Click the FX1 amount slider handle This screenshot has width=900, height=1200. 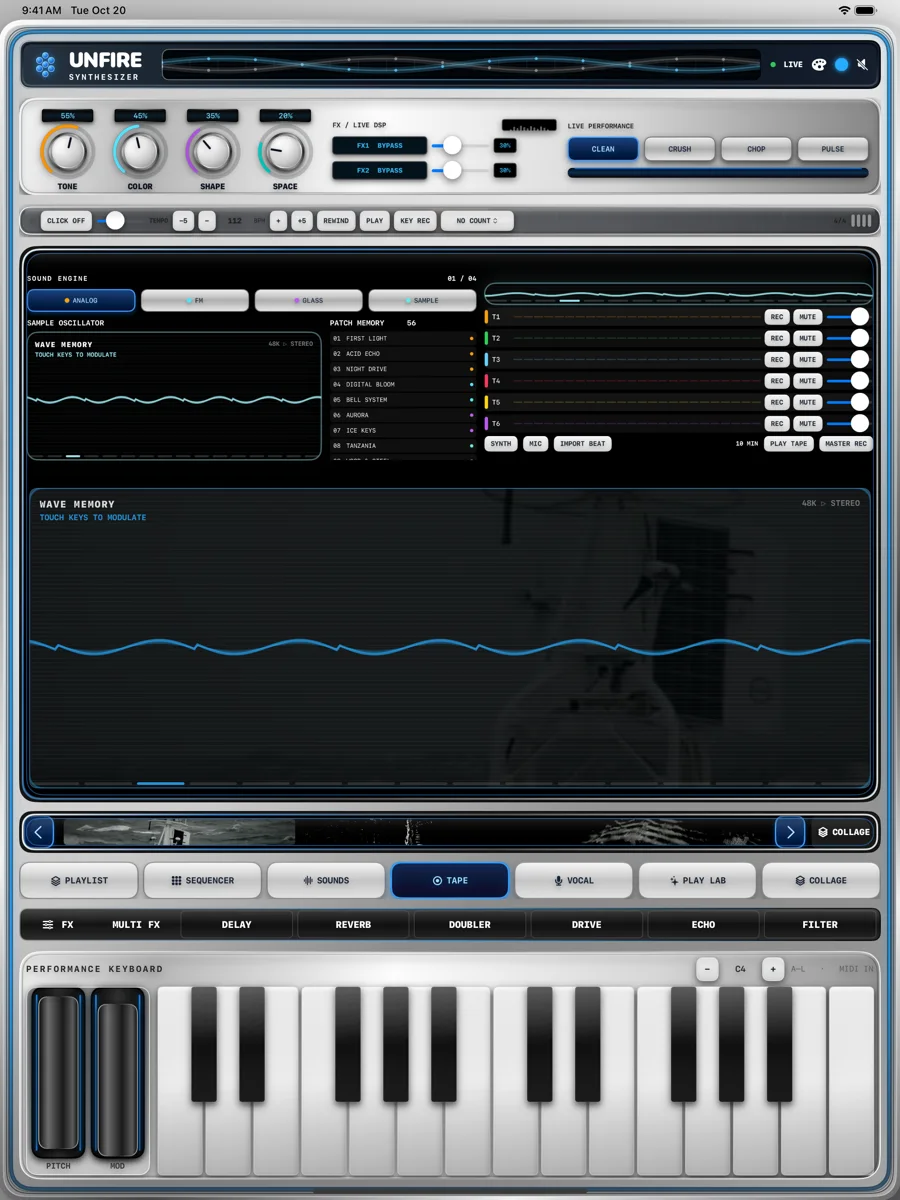click(453, 146)
